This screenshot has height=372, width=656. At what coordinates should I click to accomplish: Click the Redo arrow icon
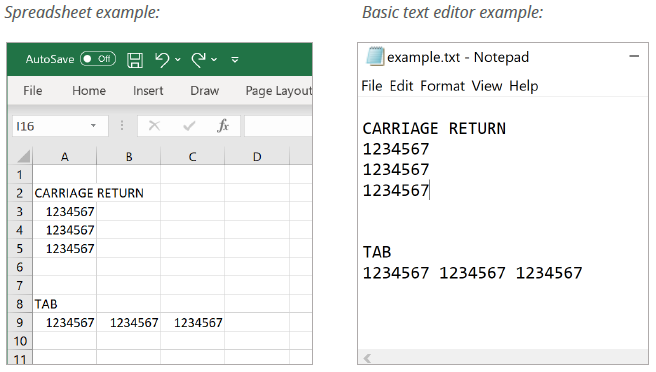(198, 59)
